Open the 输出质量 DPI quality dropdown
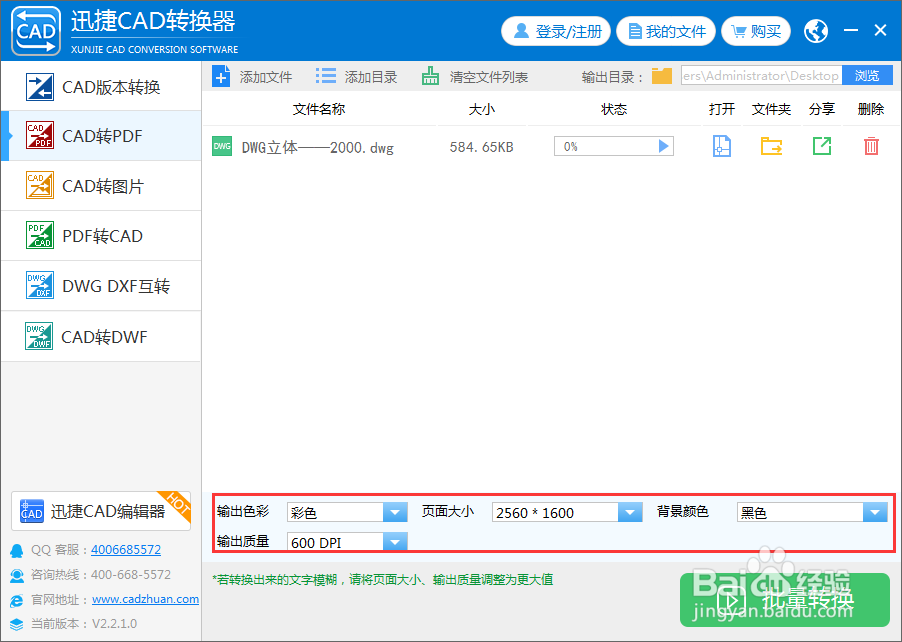This screenshot has width=902, height=642. (395, 541)
